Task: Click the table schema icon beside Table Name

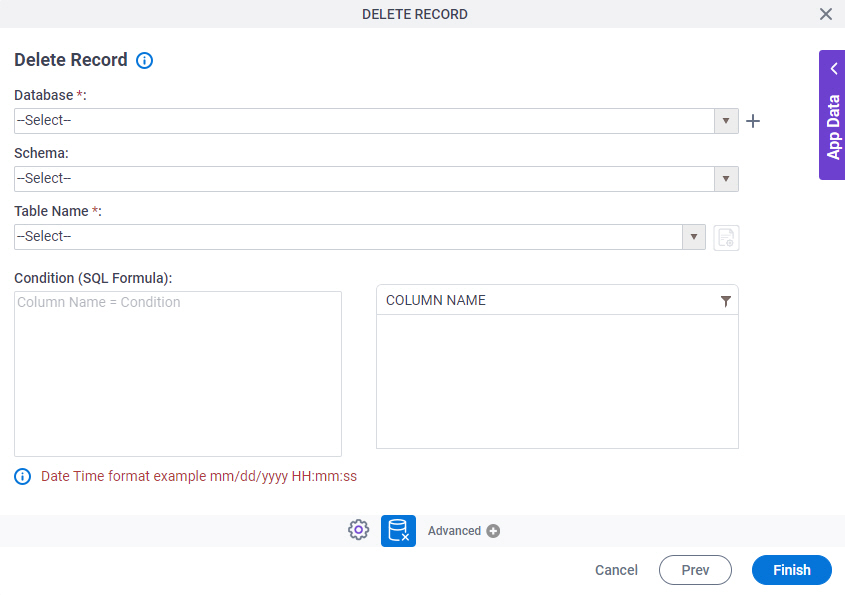Action: pyautogui.click(x=726, y=238)
